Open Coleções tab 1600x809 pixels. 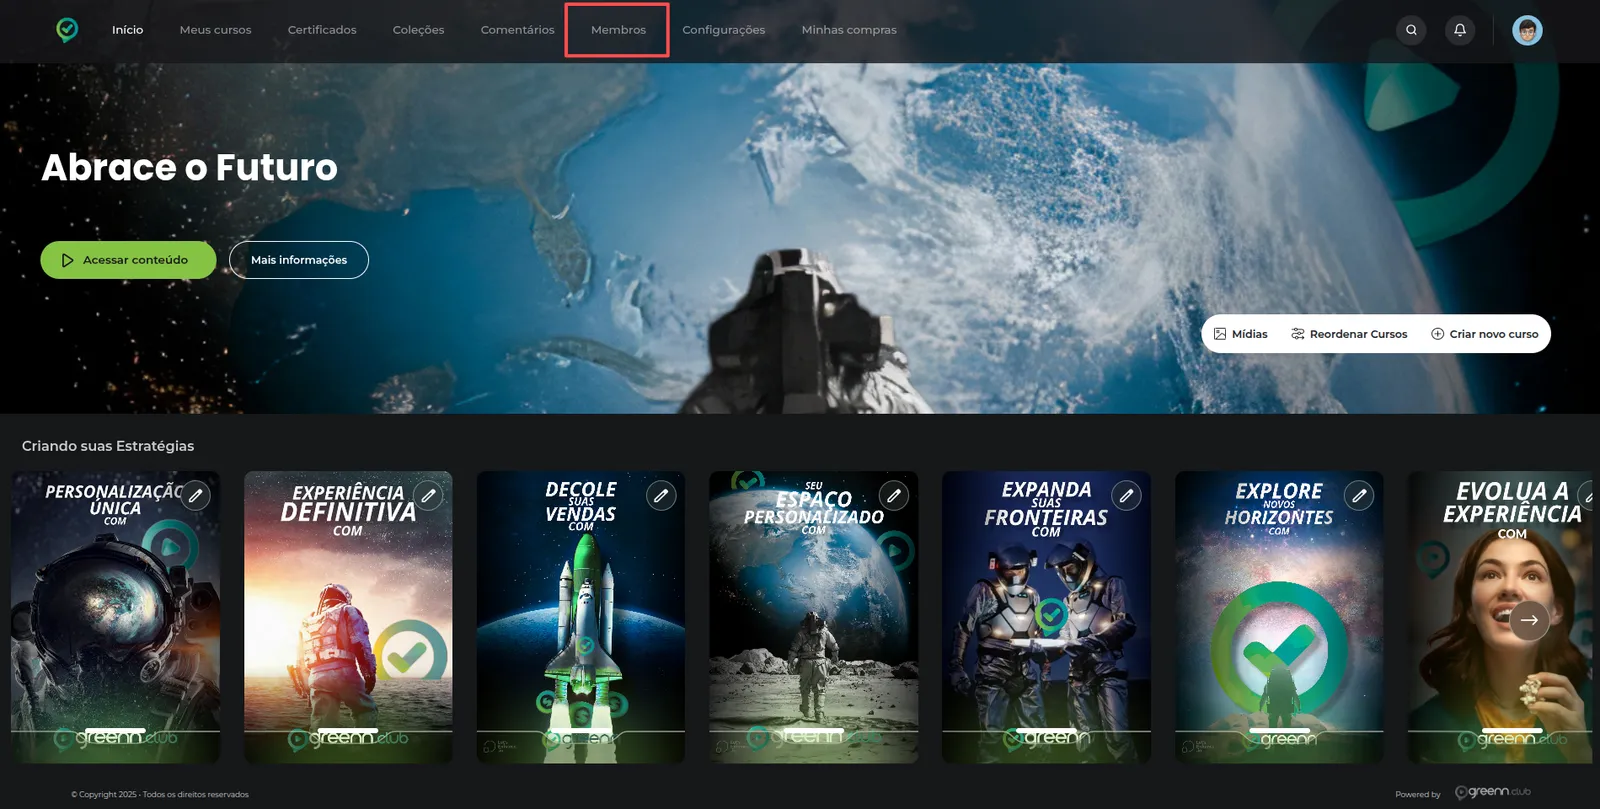[x=418, y=30]
